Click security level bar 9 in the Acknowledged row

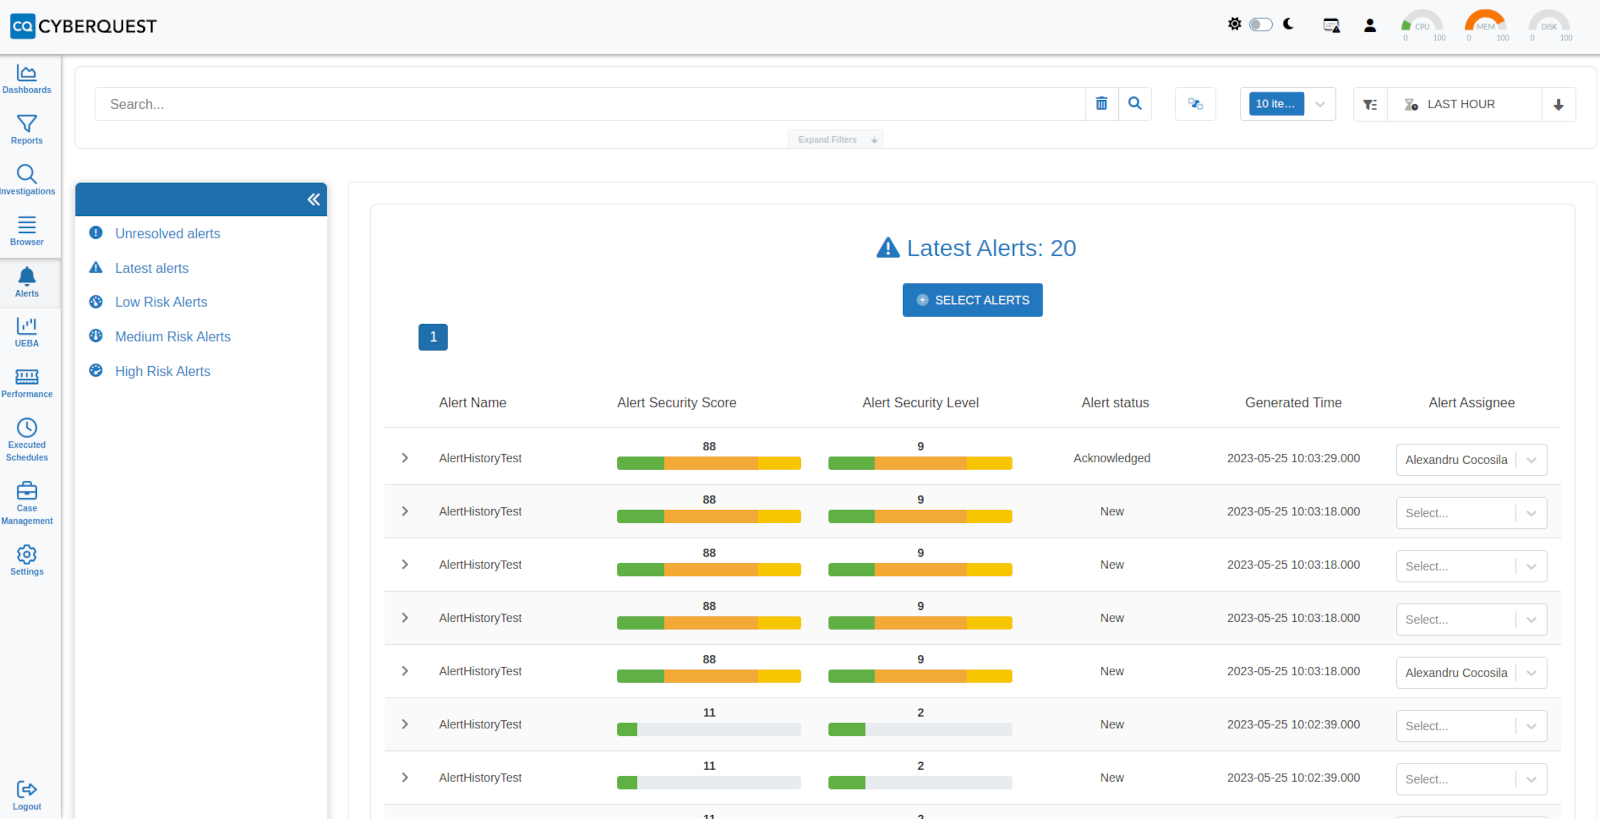click(920, 463)
